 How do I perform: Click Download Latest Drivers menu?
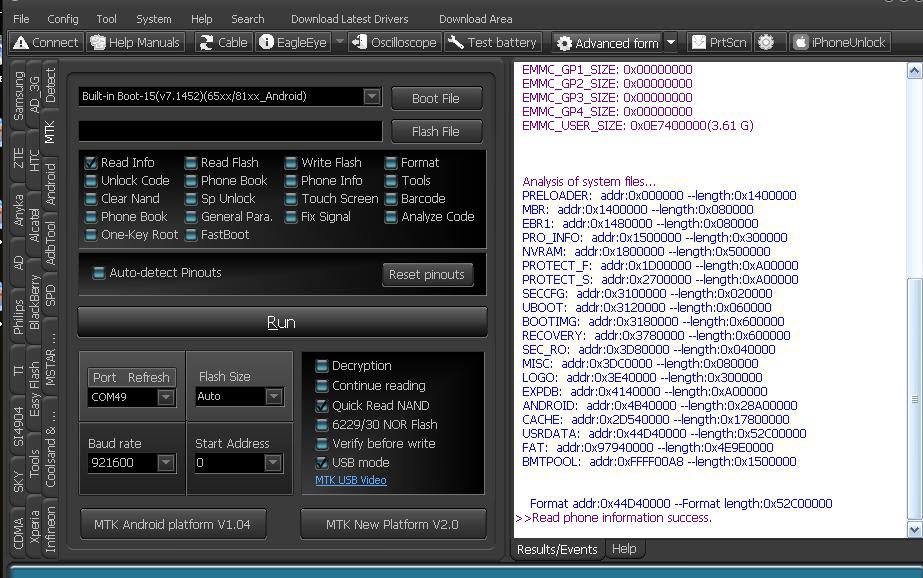click(x=350, y=19)
